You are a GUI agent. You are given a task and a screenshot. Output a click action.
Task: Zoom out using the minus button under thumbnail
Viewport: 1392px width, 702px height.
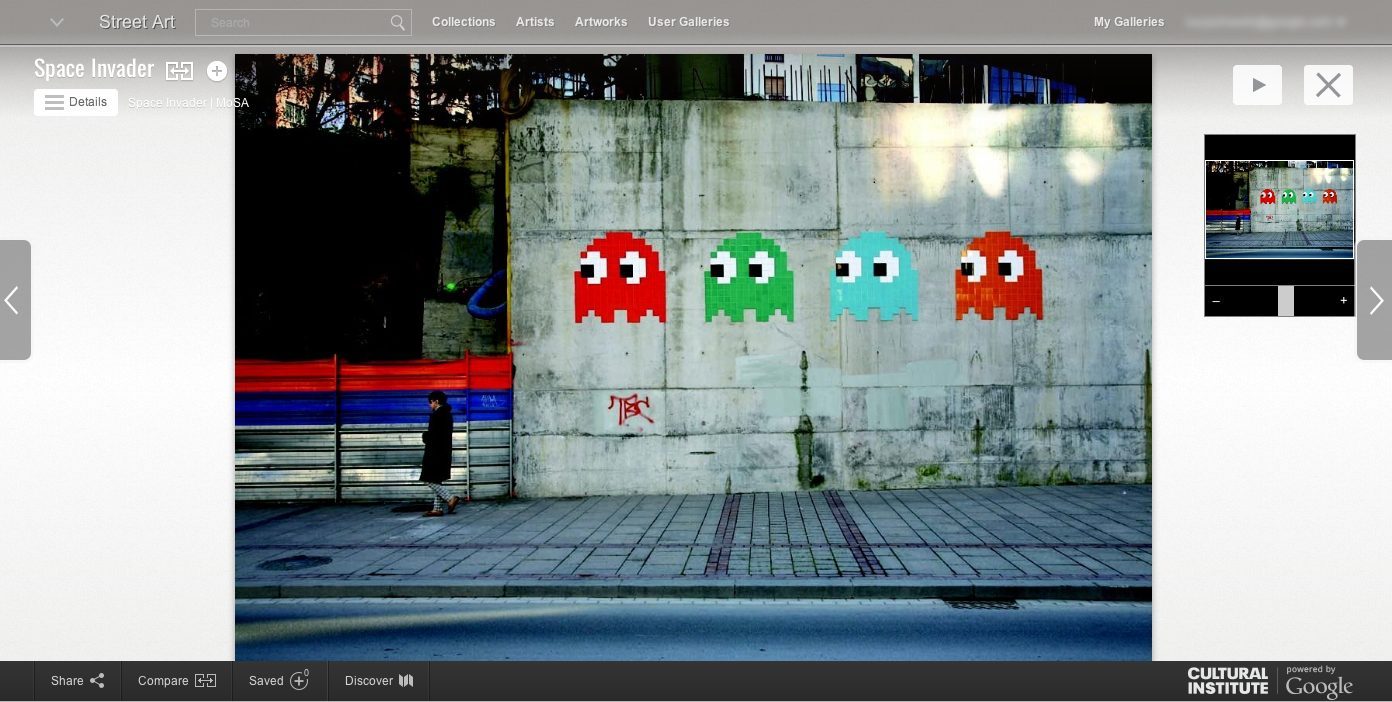pos(1216,301)
